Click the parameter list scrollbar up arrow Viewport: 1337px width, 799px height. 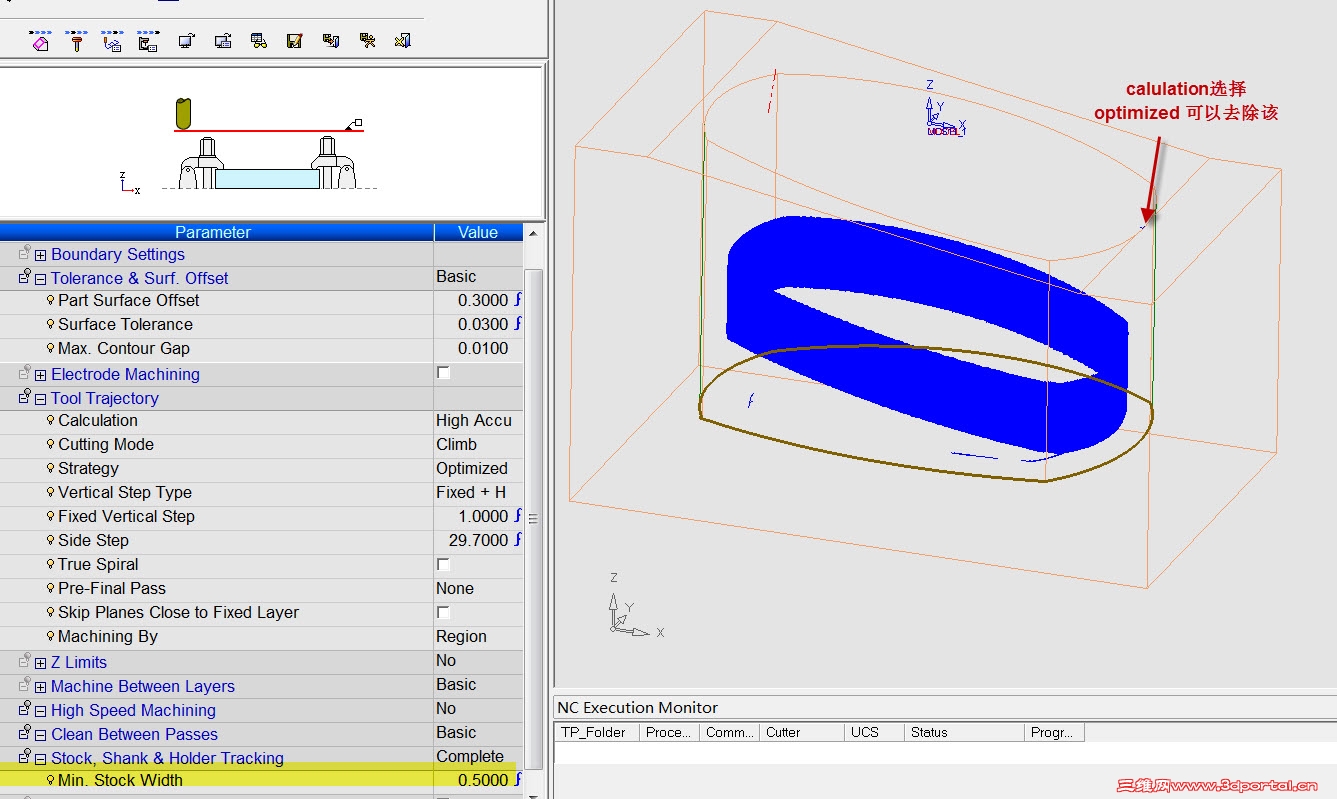pyautogui.click(x=534, y=233)
